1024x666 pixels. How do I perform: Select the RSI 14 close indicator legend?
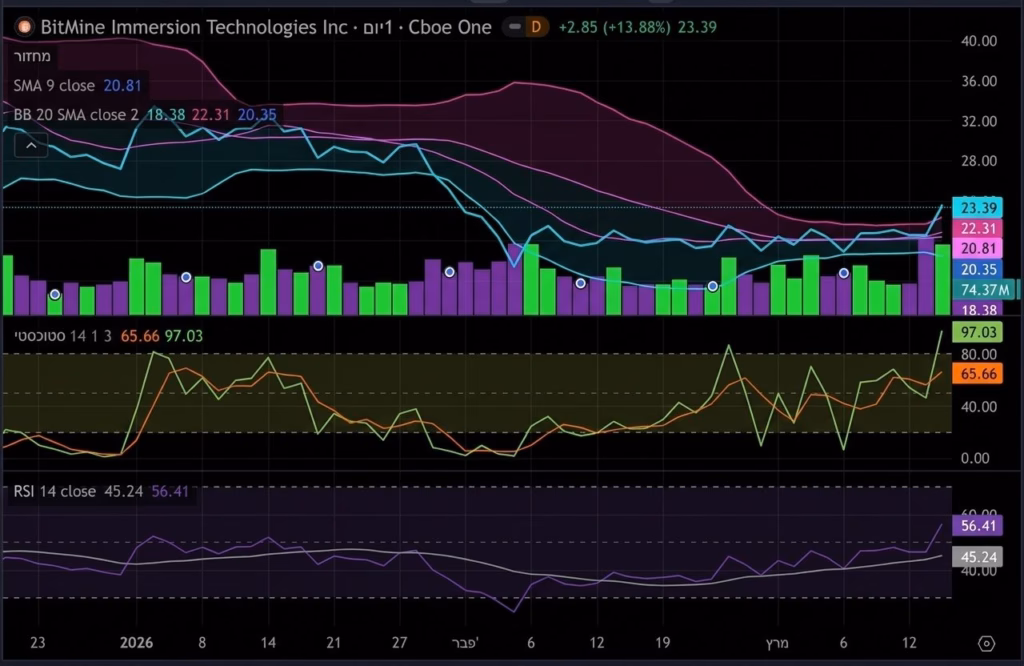55,491
